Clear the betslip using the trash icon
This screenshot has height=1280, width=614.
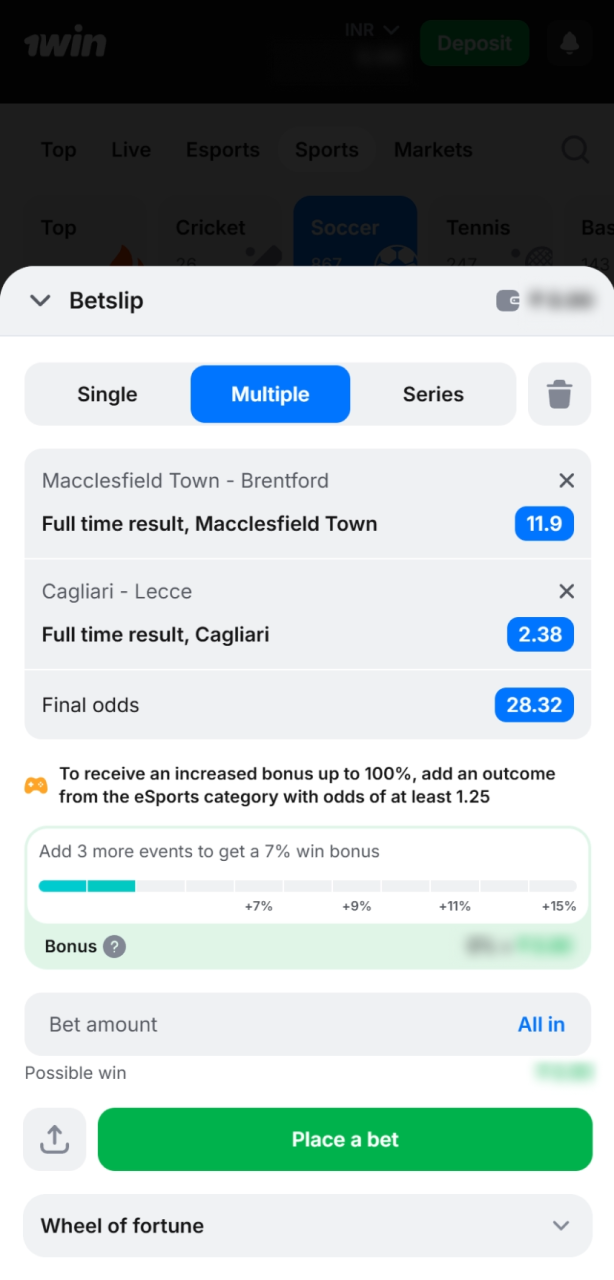(x=559, y=394)
